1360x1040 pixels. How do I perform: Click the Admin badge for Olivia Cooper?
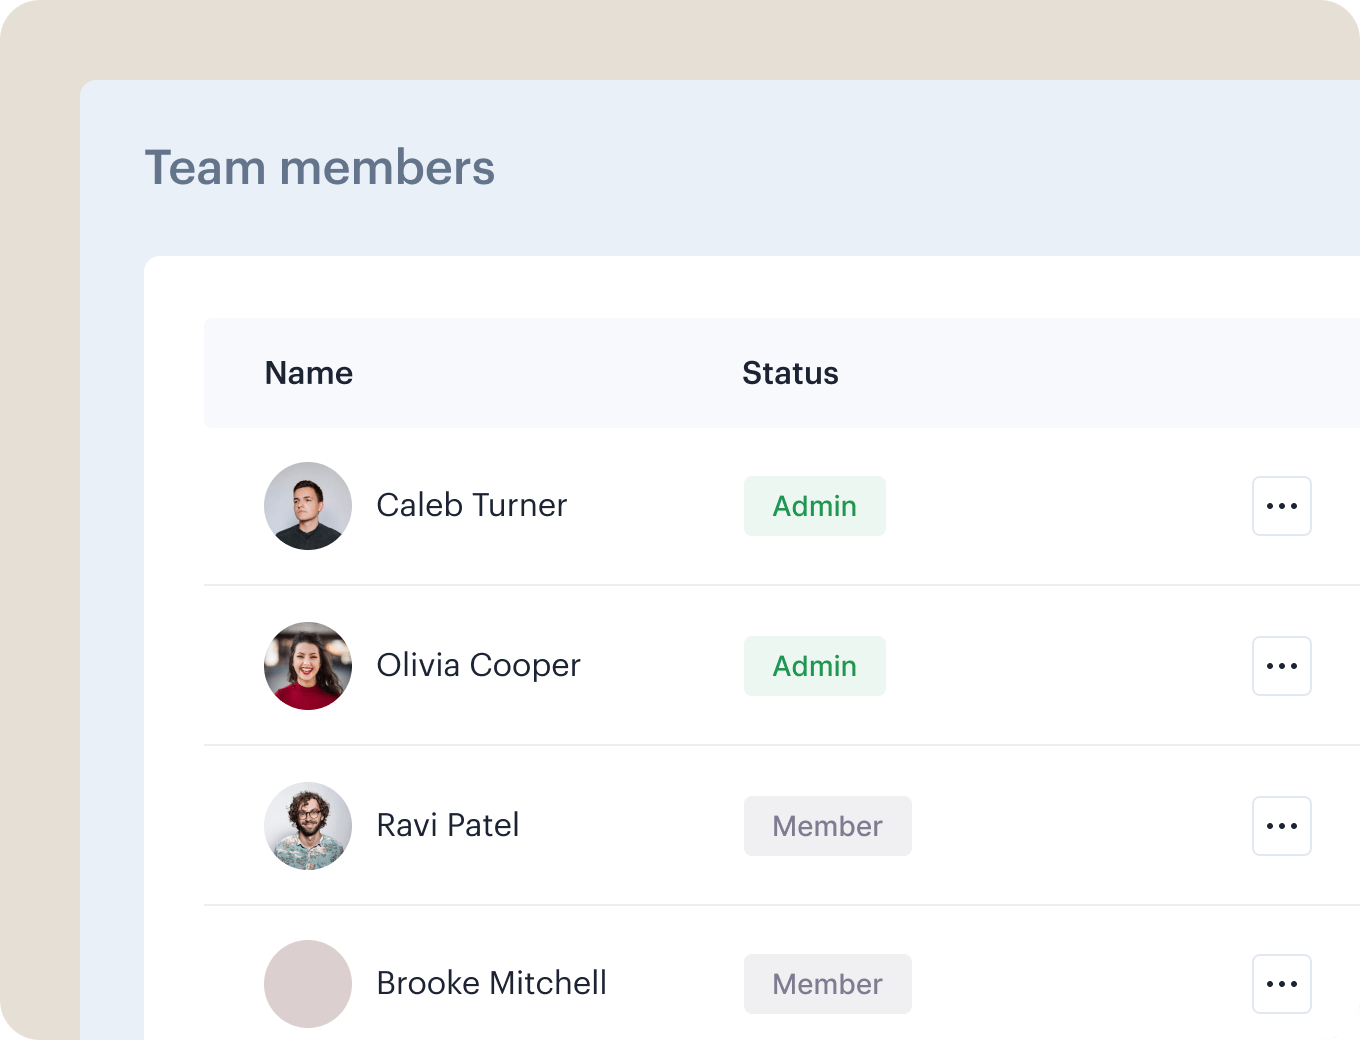815,666
